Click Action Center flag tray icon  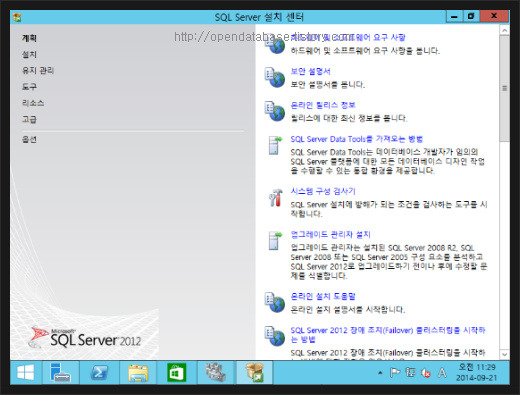[395, 372]
